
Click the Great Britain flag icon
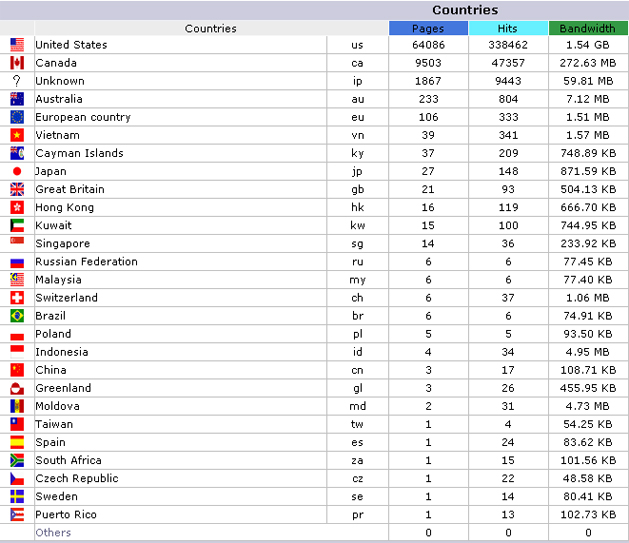coord(17,189)
